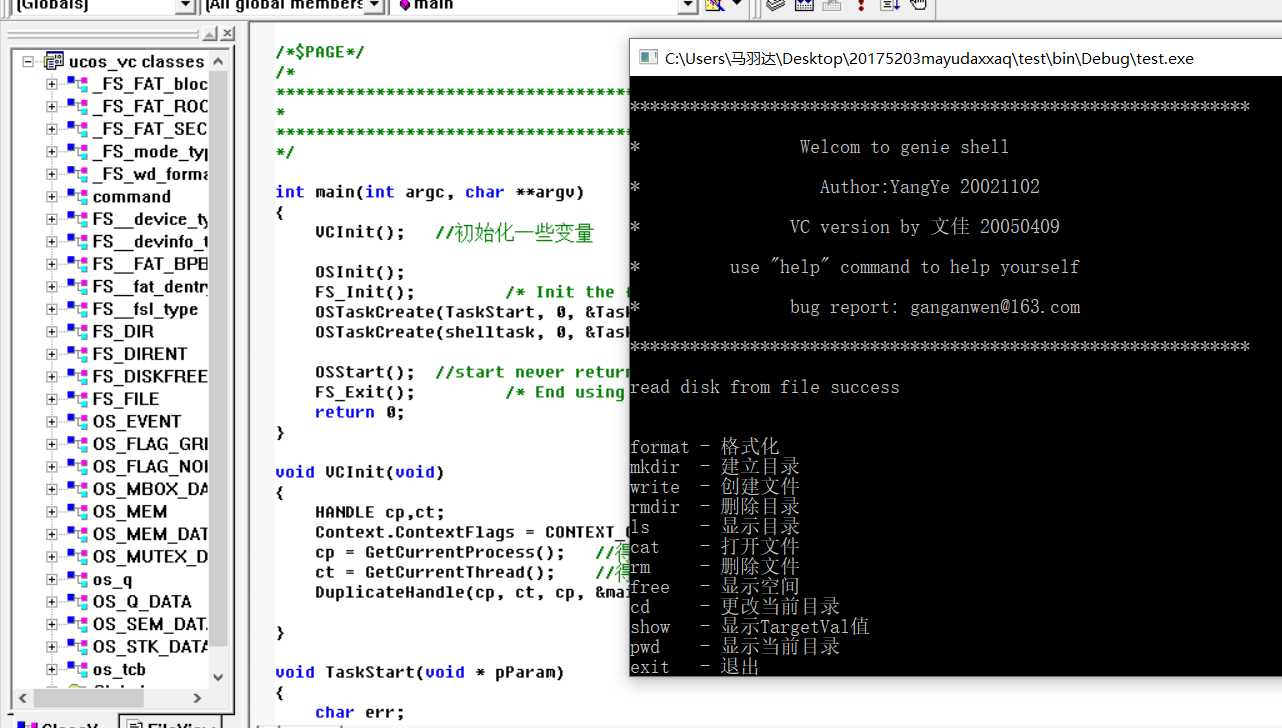Open the All global members filter dropdown

point(374,5)
